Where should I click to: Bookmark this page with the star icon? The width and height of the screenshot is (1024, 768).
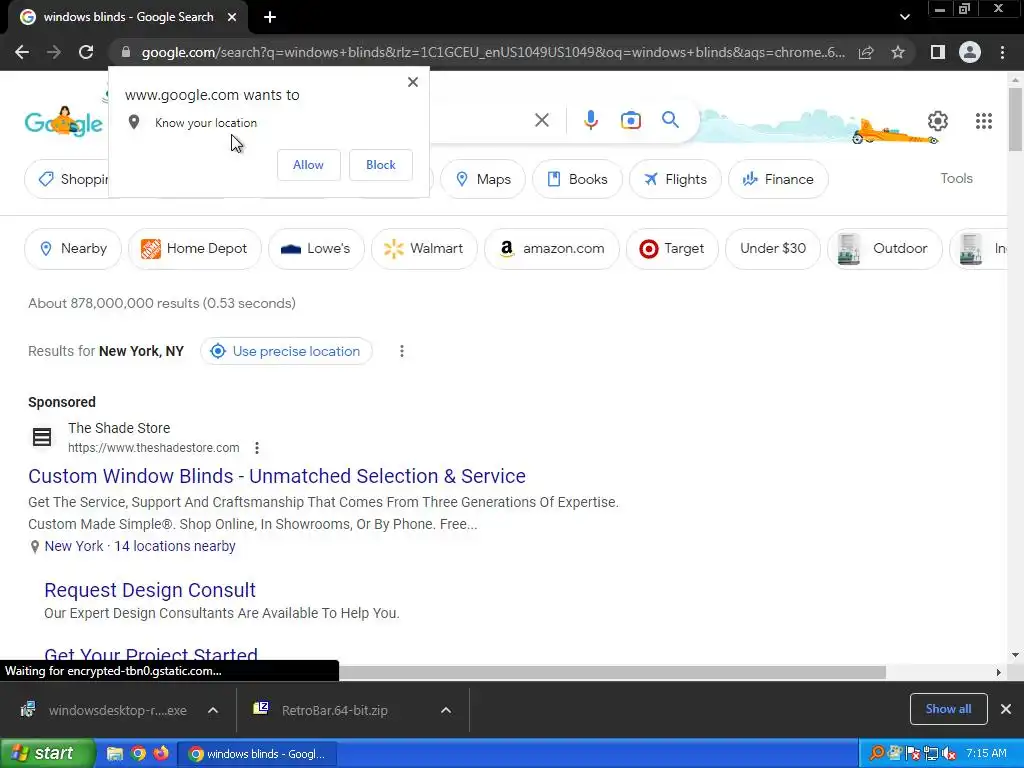pyautogui.click(x=898, y=52)
